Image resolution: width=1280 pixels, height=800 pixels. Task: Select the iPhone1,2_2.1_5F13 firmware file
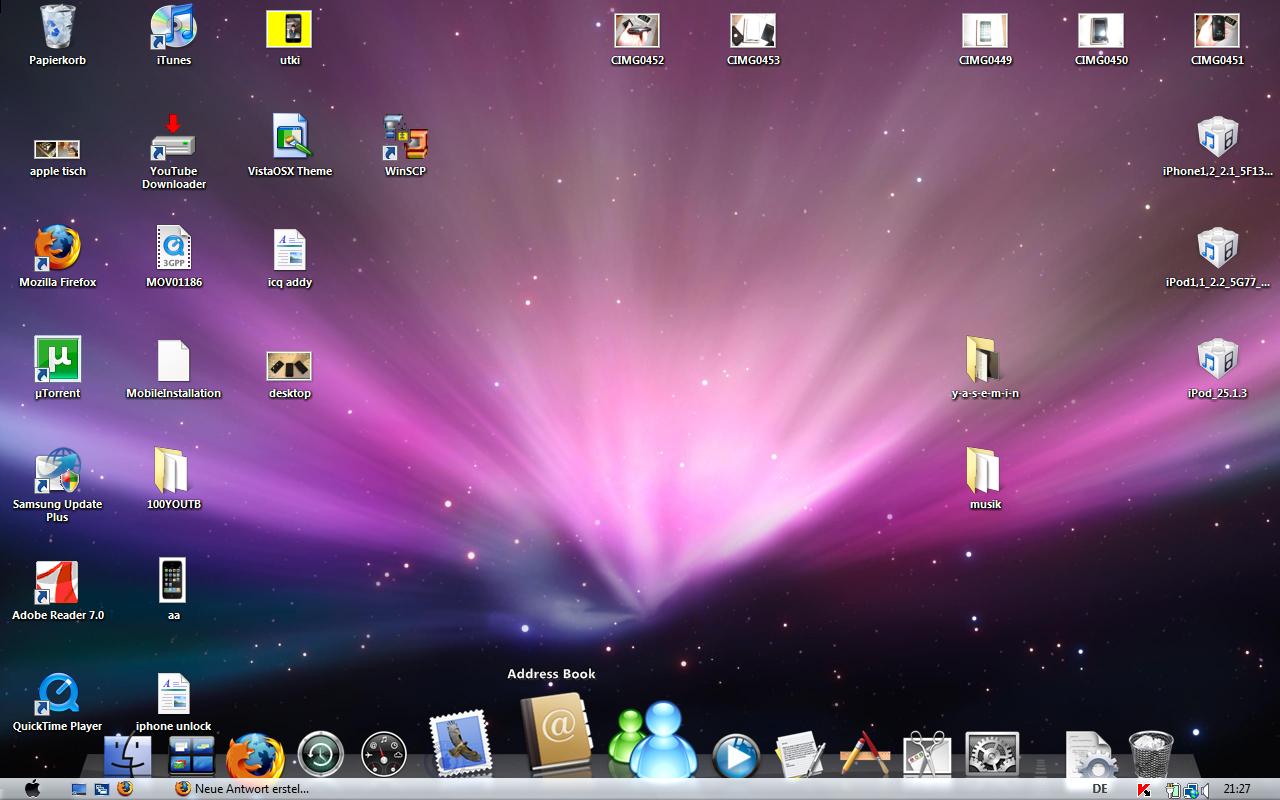1217,146
